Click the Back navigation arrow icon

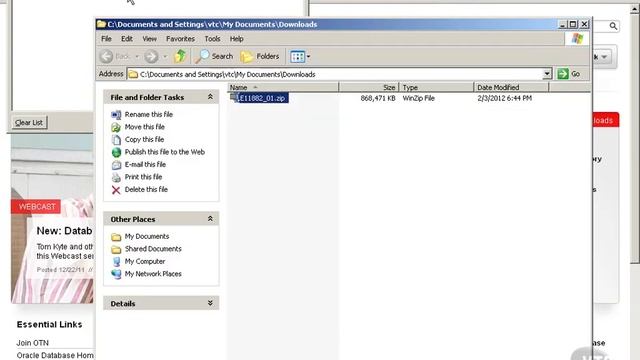(107, 56)
